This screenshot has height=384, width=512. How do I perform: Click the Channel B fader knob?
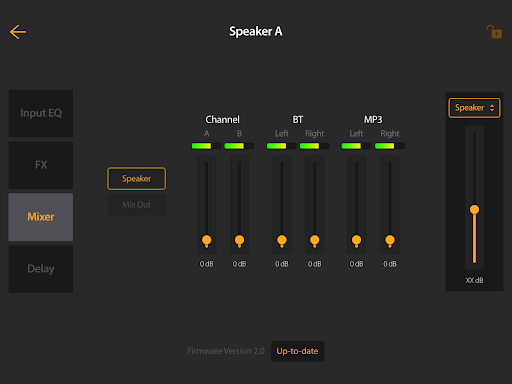point(239,241)
